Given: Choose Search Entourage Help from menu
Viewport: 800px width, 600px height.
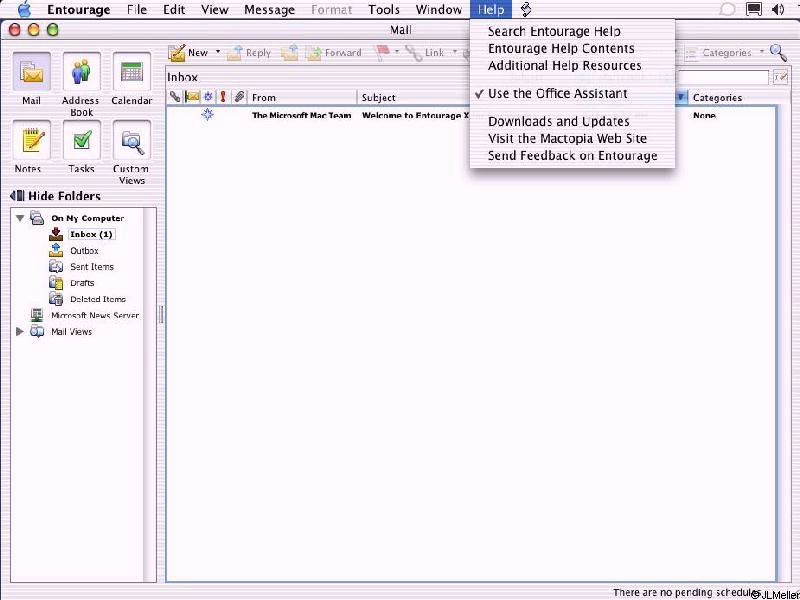Looking at the screenshot, I should 572,31.
